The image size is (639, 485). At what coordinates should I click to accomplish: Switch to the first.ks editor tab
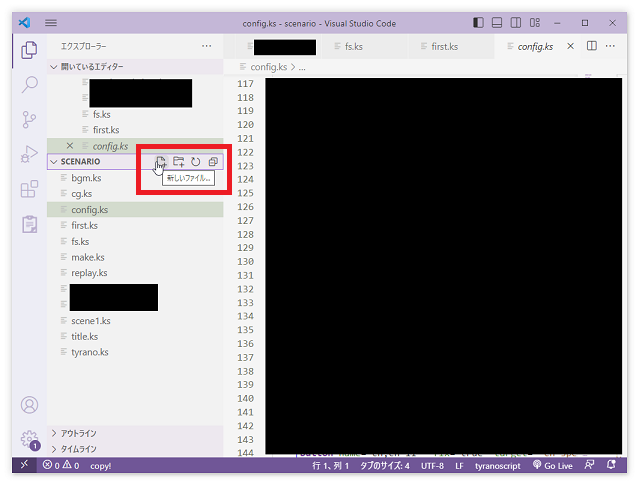(444, 46)
